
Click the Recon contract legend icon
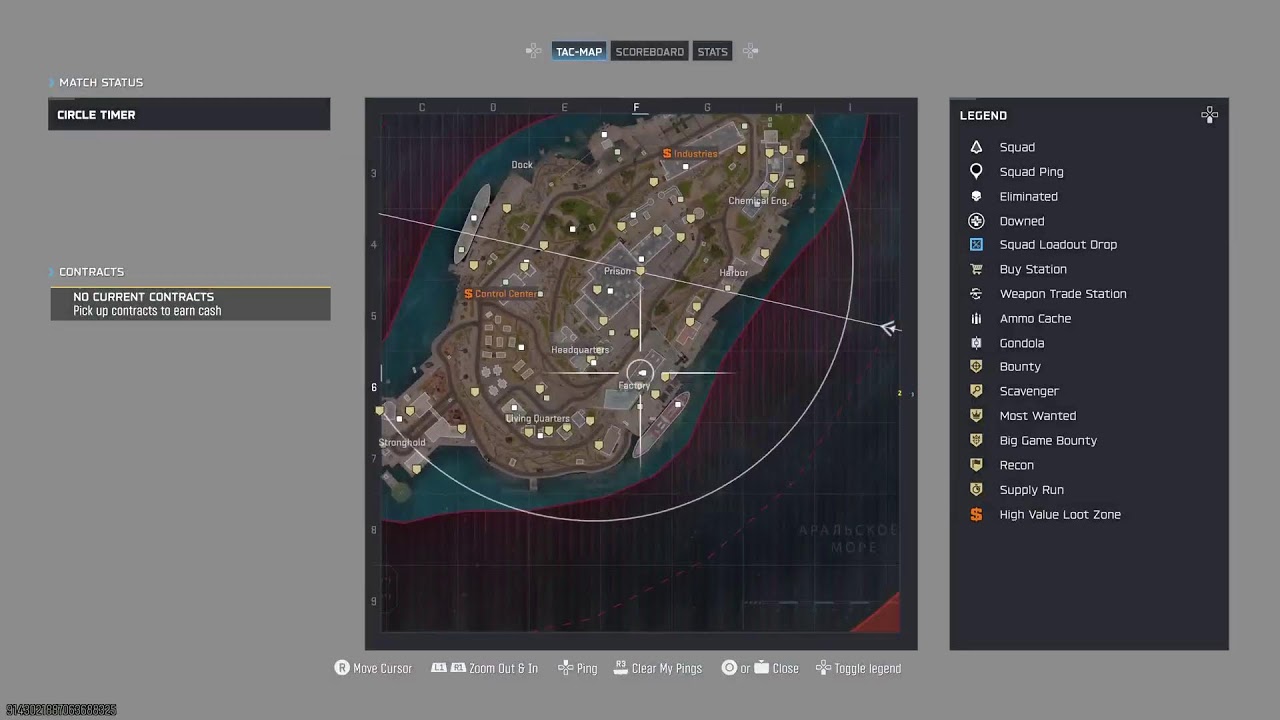(976, 465)
